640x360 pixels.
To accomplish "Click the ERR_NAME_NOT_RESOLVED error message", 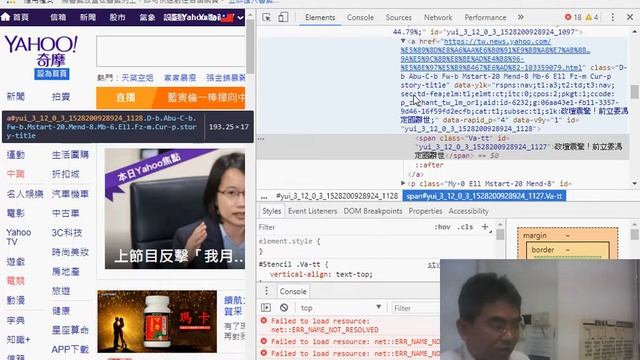I will (x=324, y=325).
